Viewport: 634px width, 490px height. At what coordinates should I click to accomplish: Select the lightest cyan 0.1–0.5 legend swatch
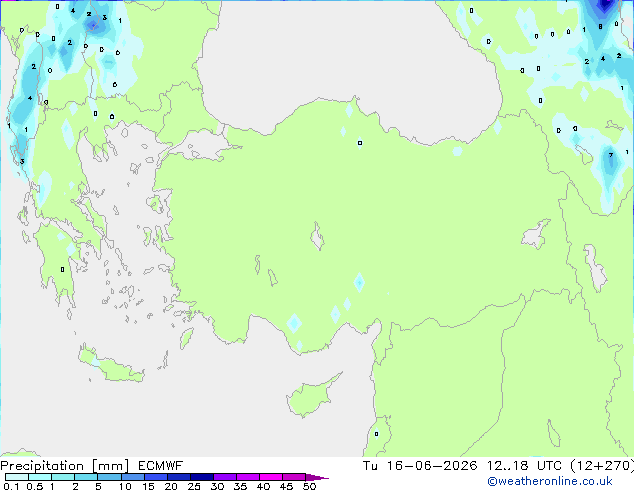point(17,477)
